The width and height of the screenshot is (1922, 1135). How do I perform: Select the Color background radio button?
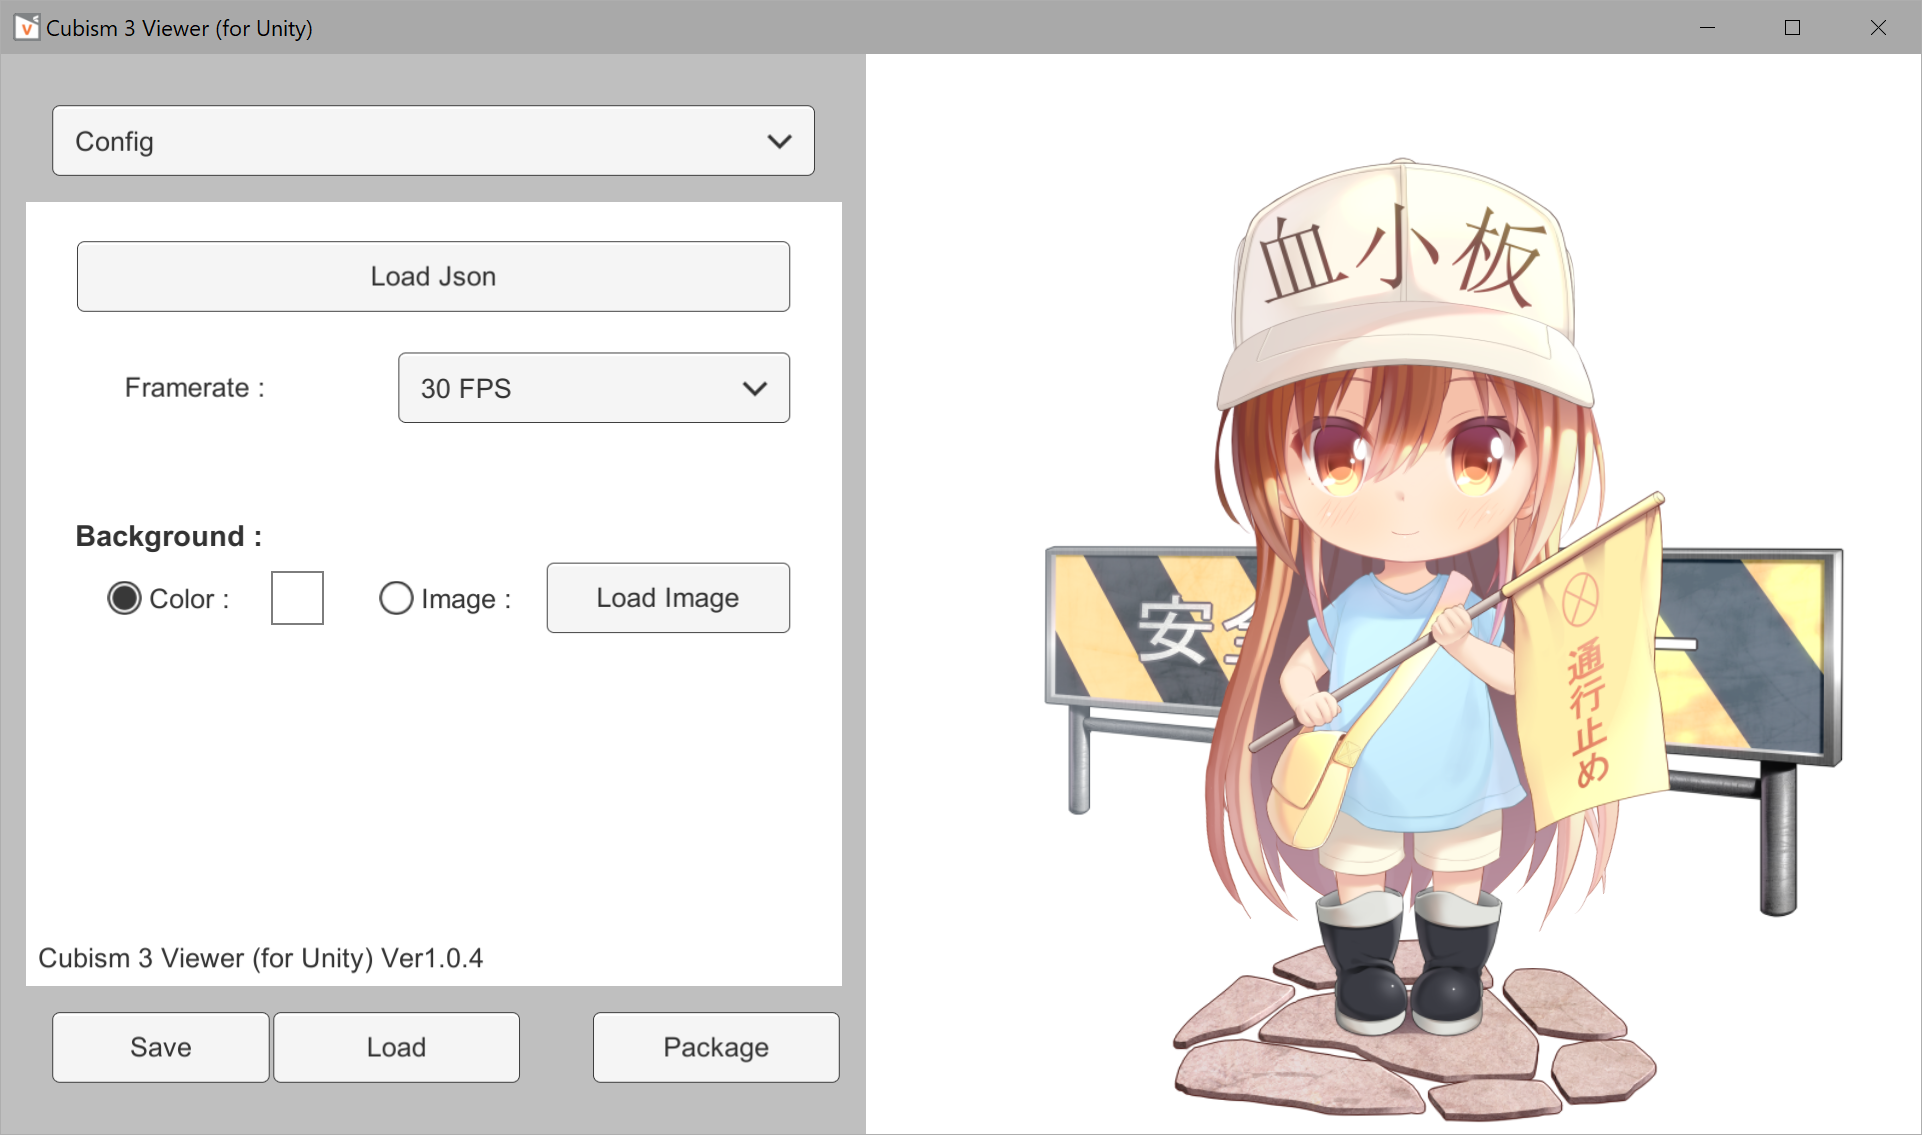coord(124,598)
